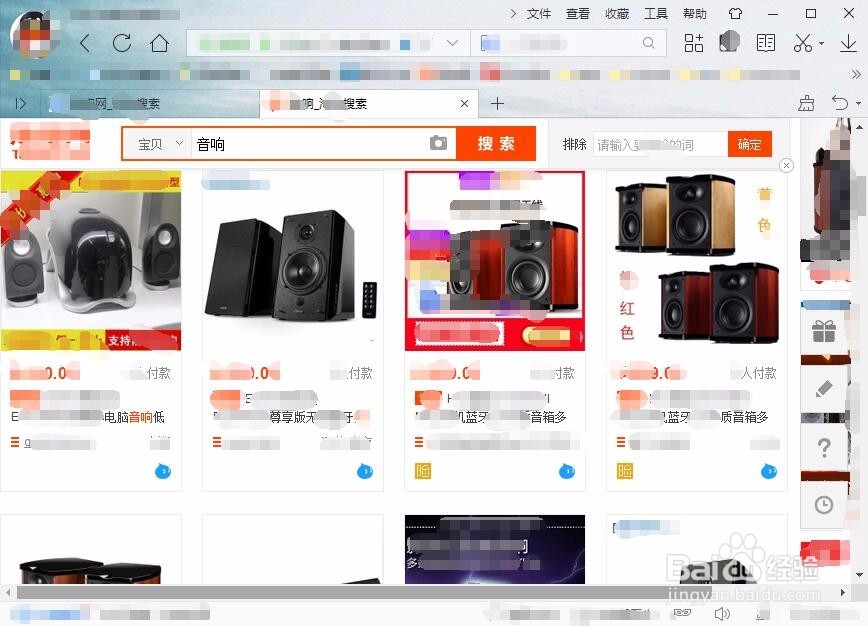The width and height of the screenshot is (868, 626).
Task: Open the product title ending with 电脑音响低
Action: (x=88, y=417)
